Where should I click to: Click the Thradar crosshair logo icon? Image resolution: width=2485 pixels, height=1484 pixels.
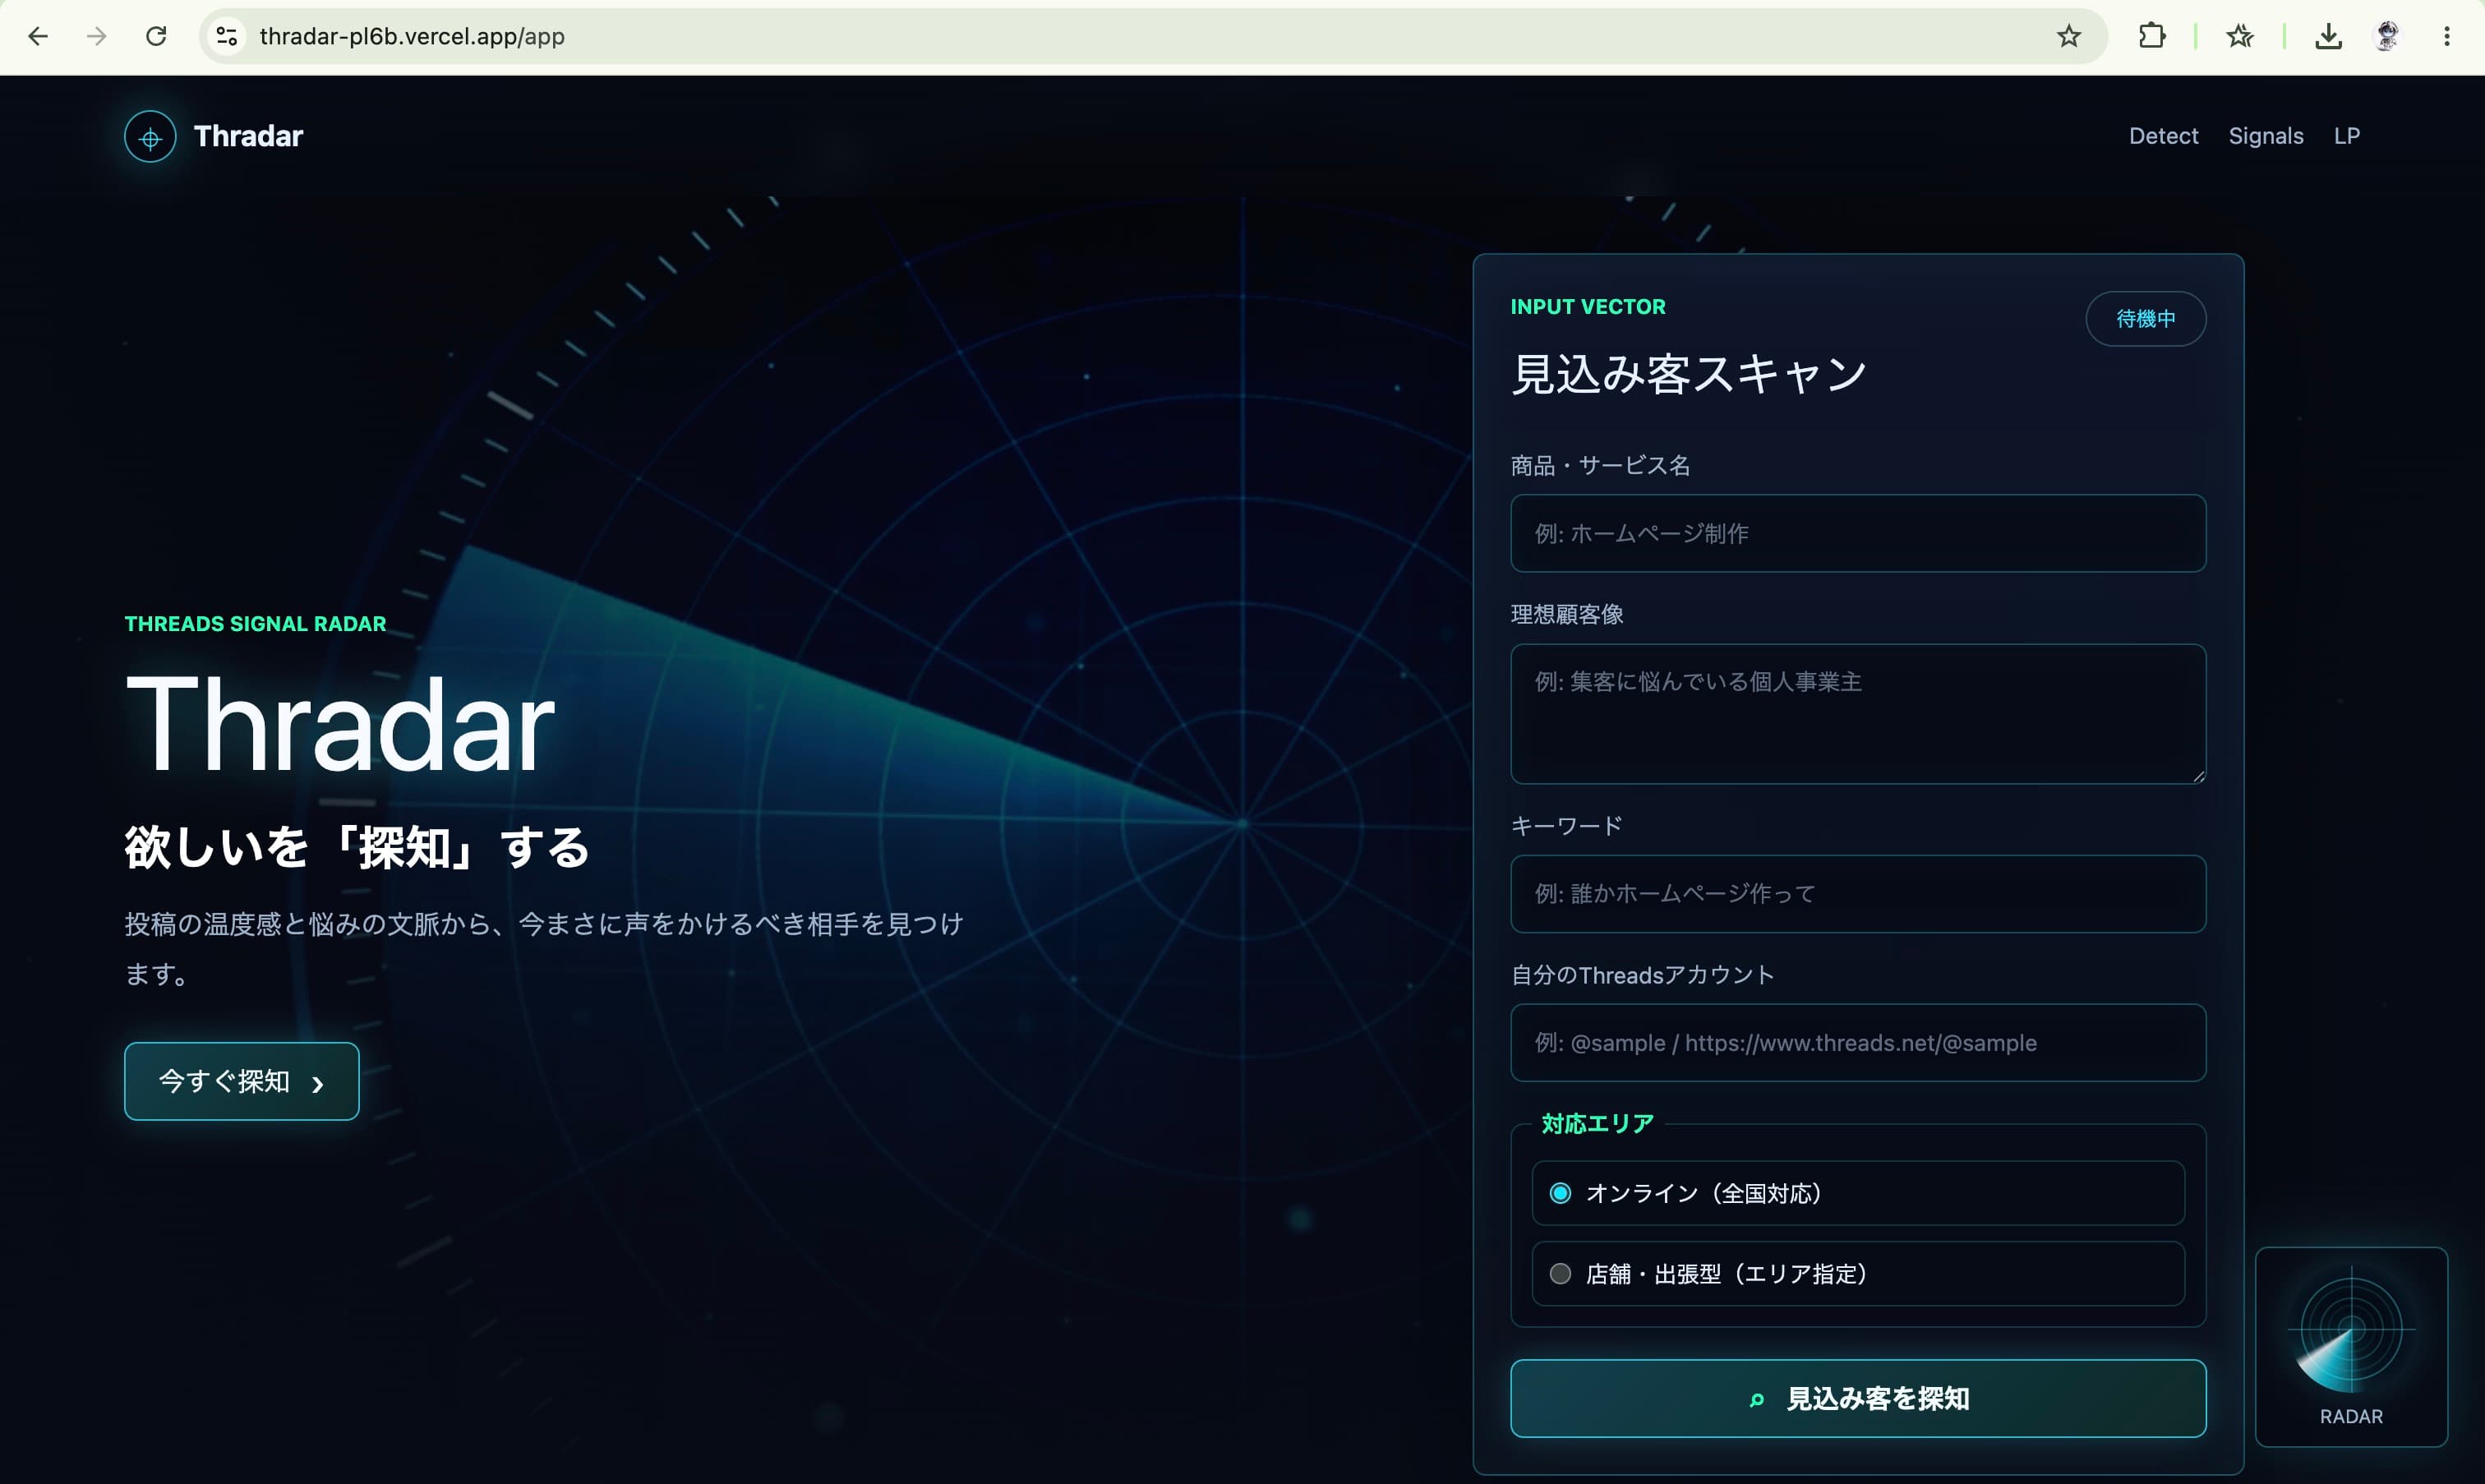[150, 137]
